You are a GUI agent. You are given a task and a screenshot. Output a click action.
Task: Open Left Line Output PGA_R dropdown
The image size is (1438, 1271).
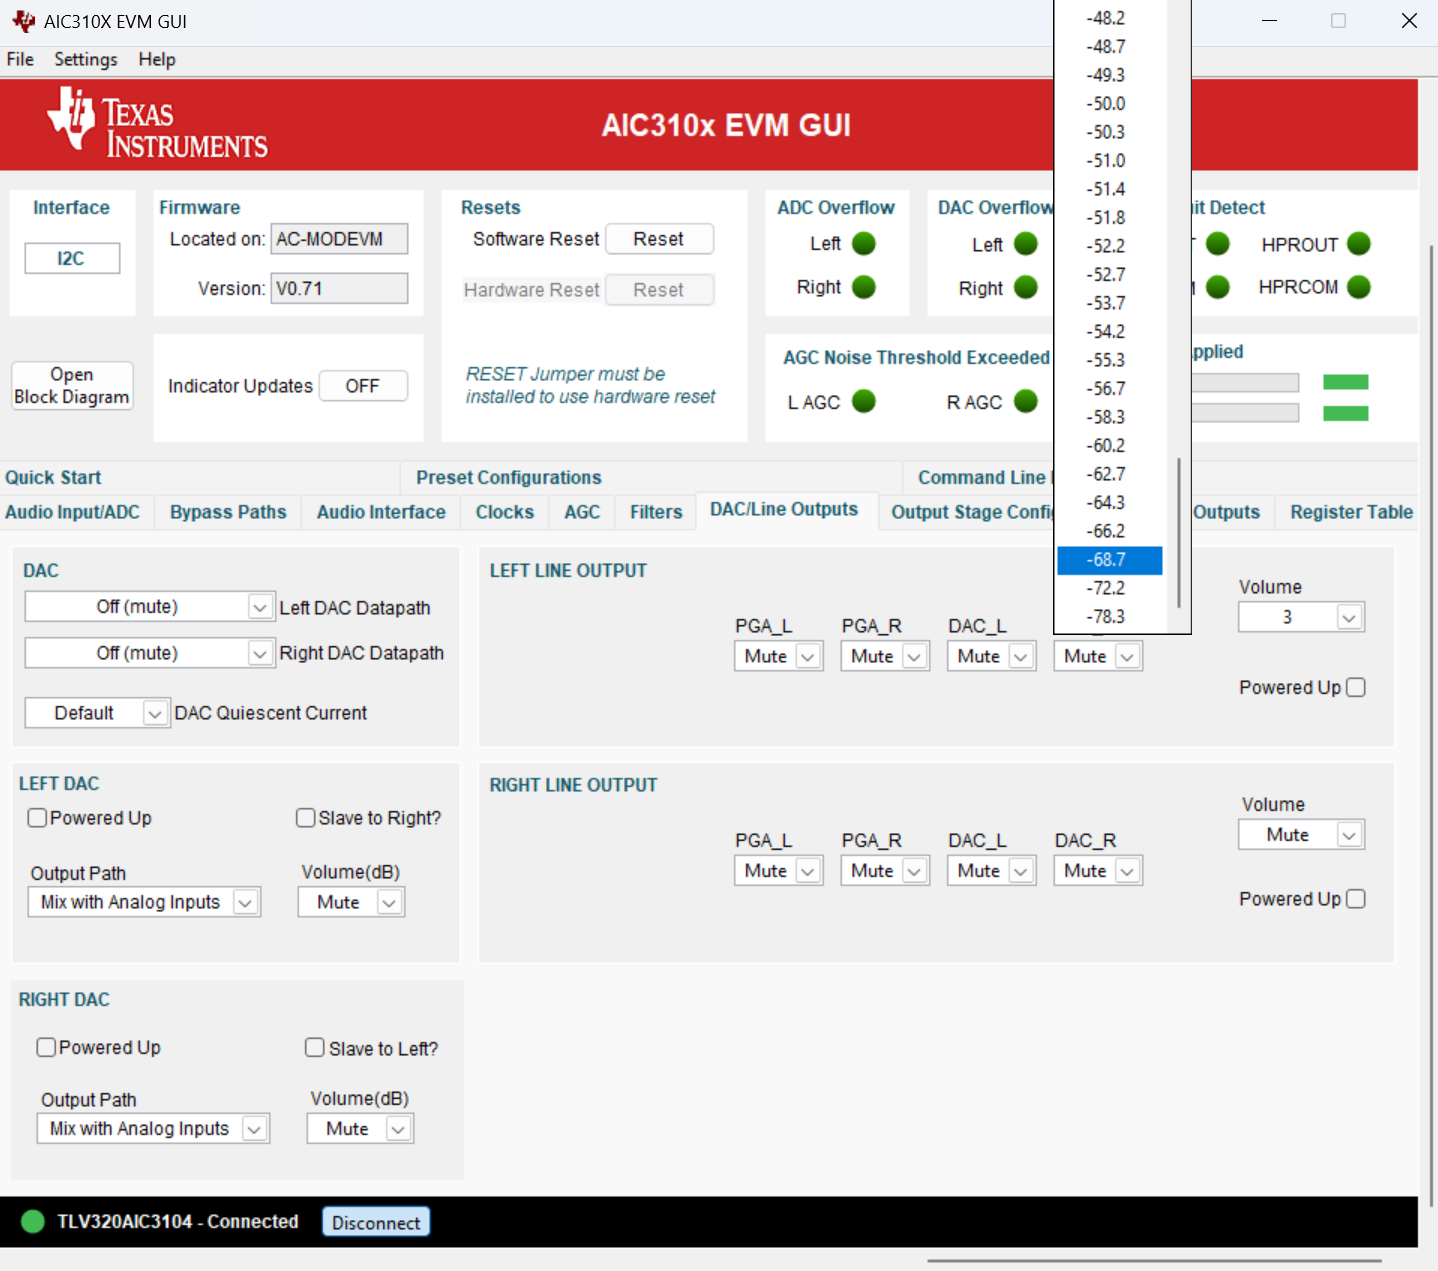(885, 656)
